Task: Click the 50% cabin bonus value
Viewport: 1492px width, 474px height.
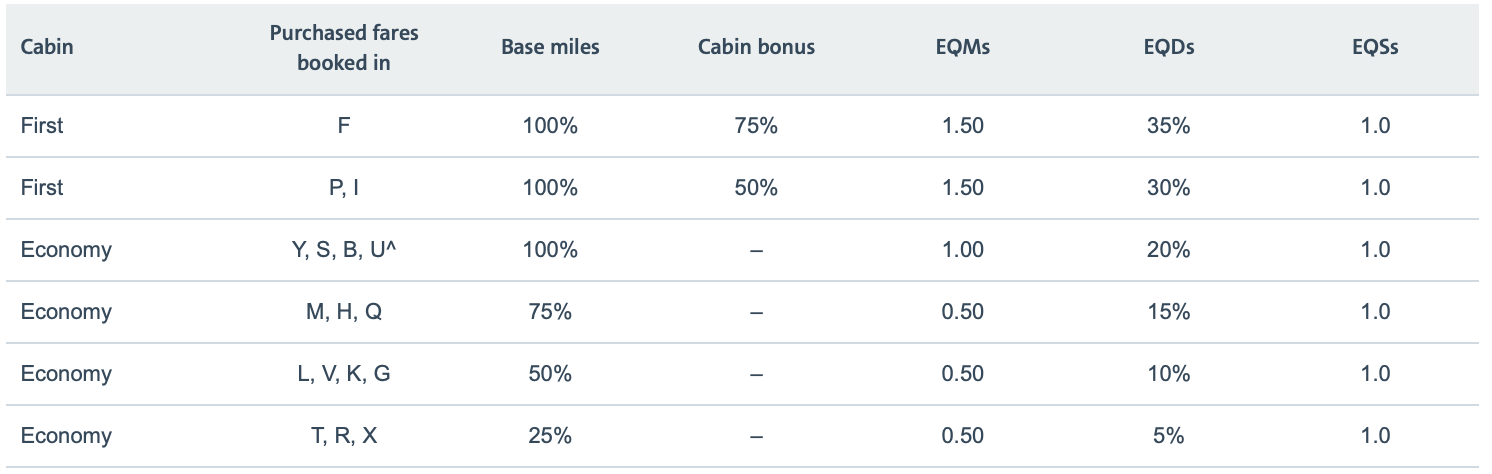Action: [x=756, y=188]
